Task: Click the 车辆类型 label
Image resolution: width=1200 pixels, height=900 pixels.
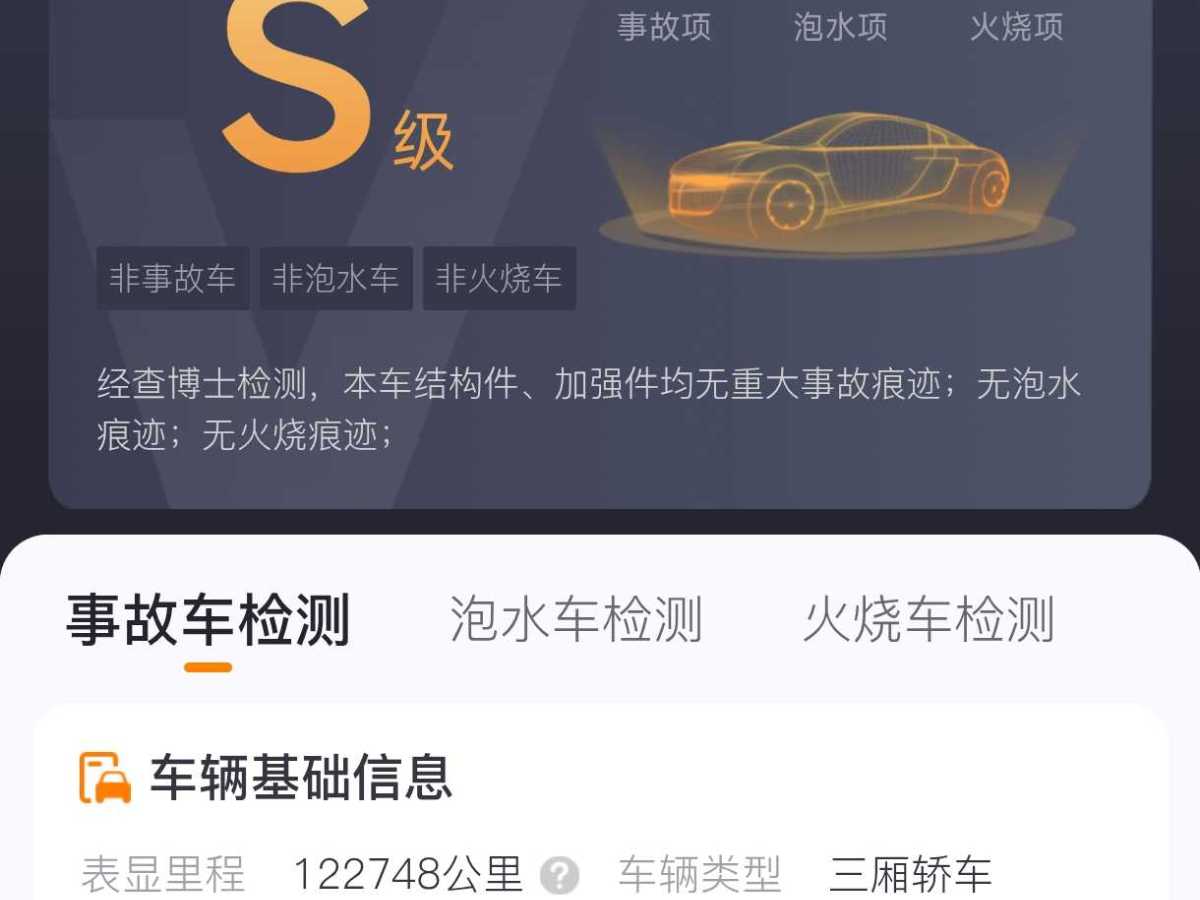Action: point(699,875)
